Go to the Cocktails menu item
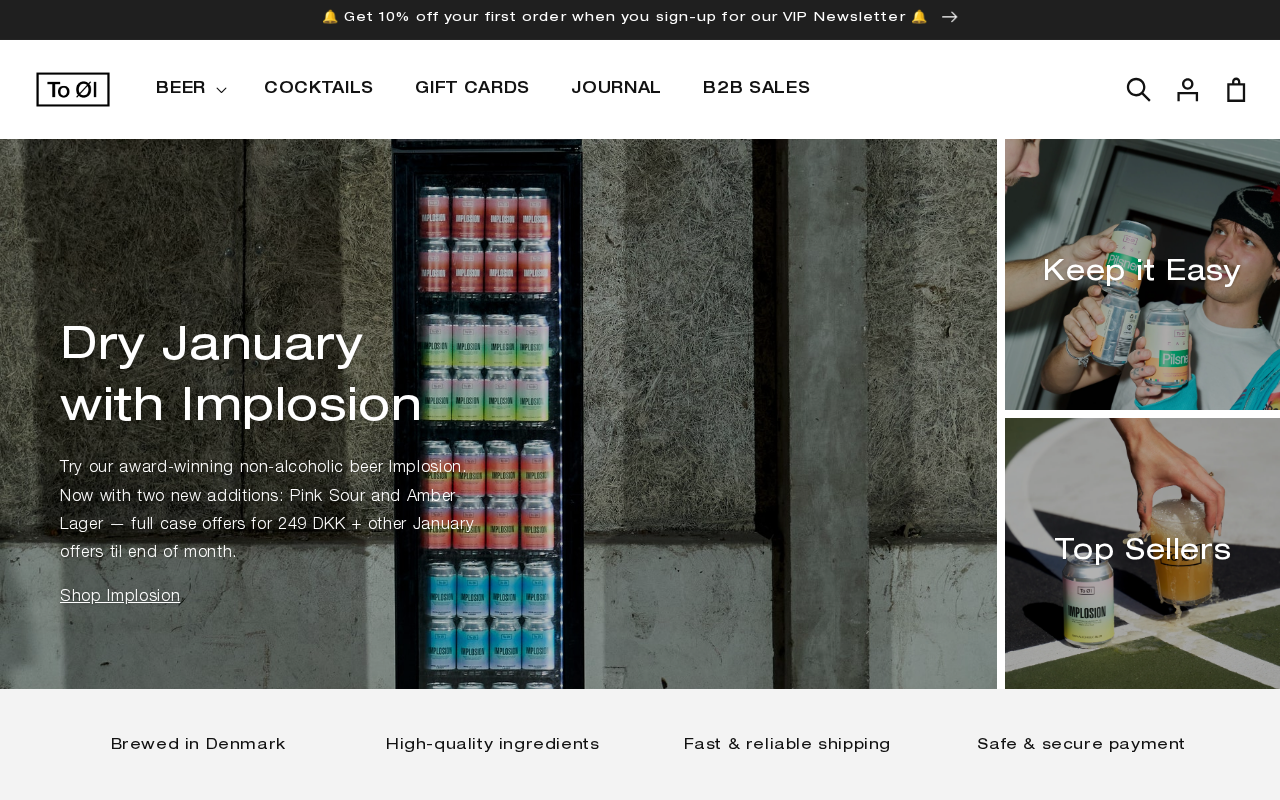Image resolution: width=1280 pixels, height=800 pixels. coord(318,88)
